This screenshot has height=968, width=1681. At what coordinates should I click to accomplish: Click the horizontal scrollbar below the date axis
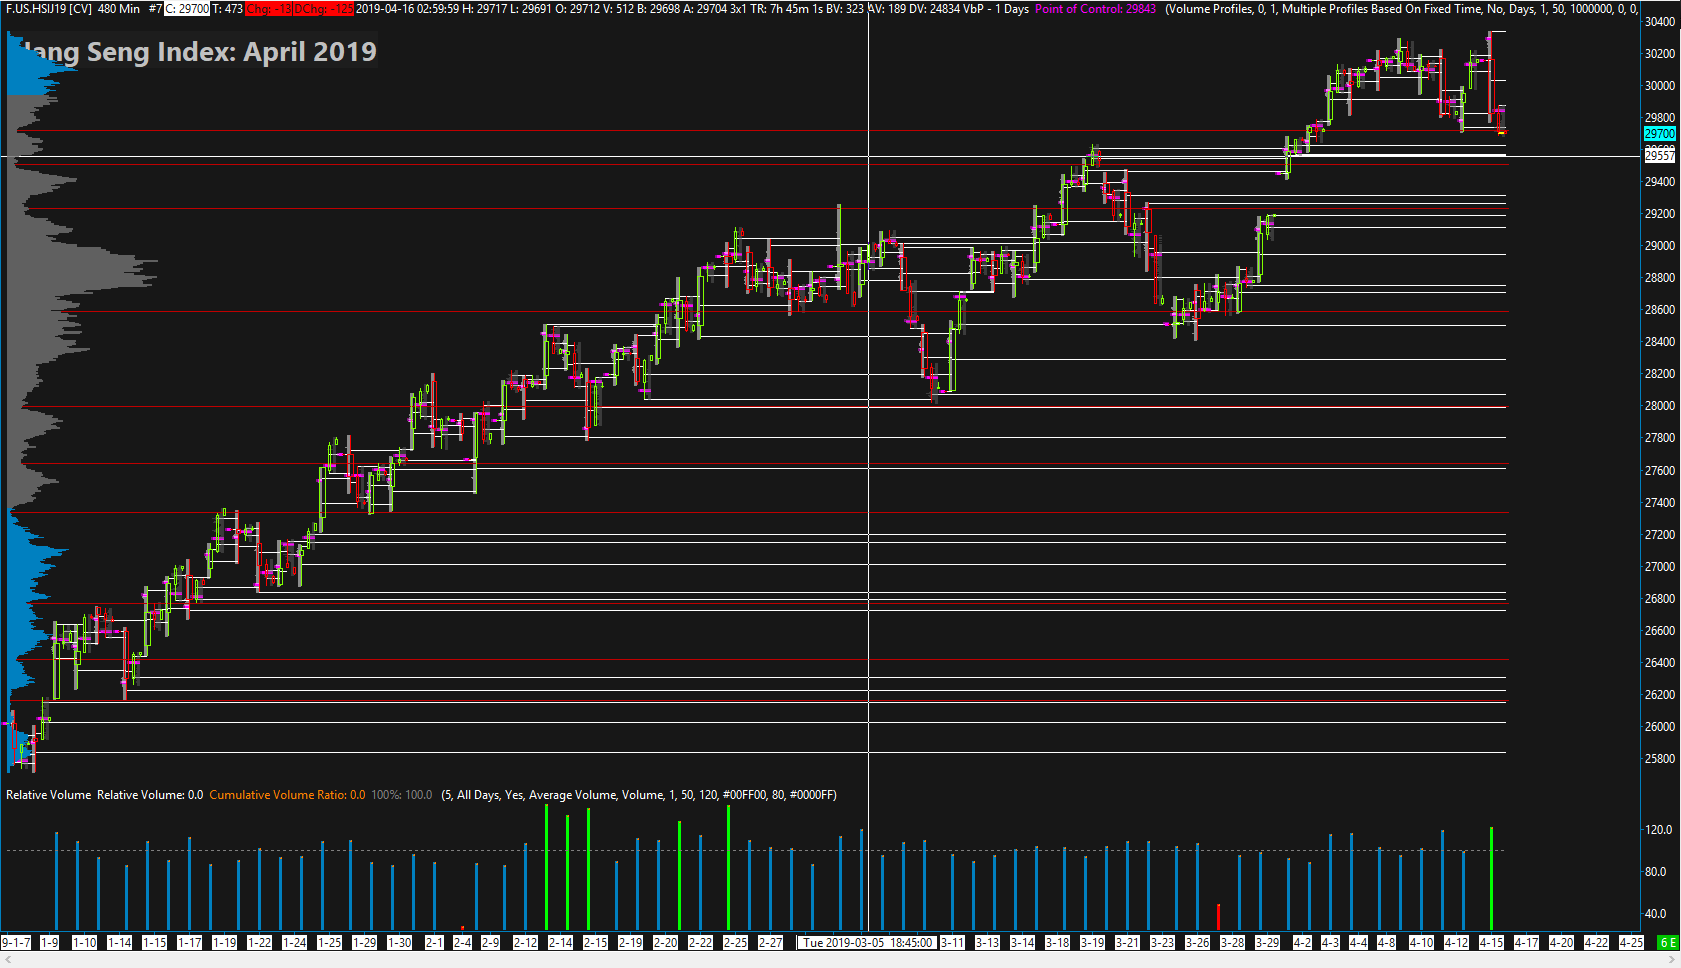coord(840,959)
